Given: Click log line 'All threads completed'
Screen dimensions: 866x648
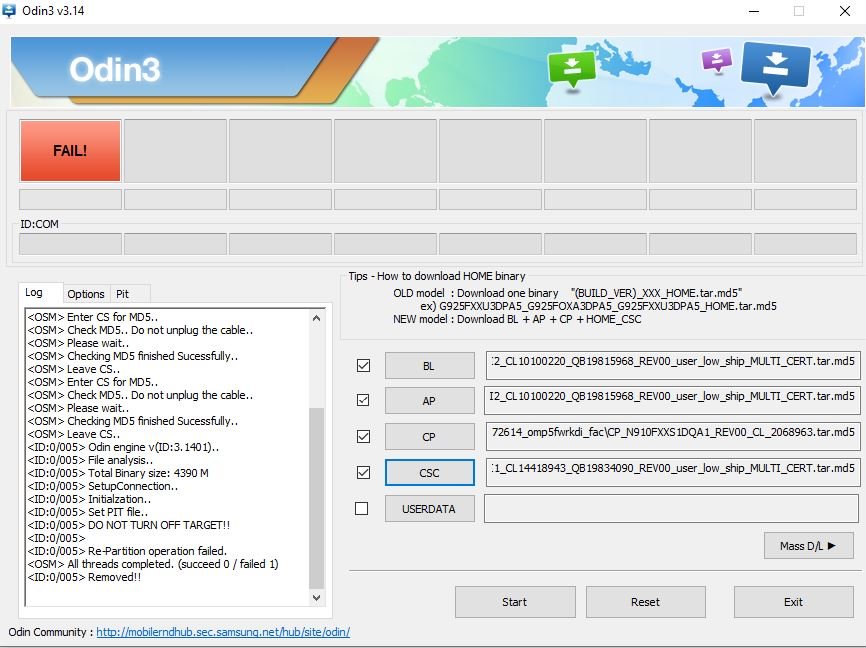Looking at the screenshot, I should coord(153,564).
